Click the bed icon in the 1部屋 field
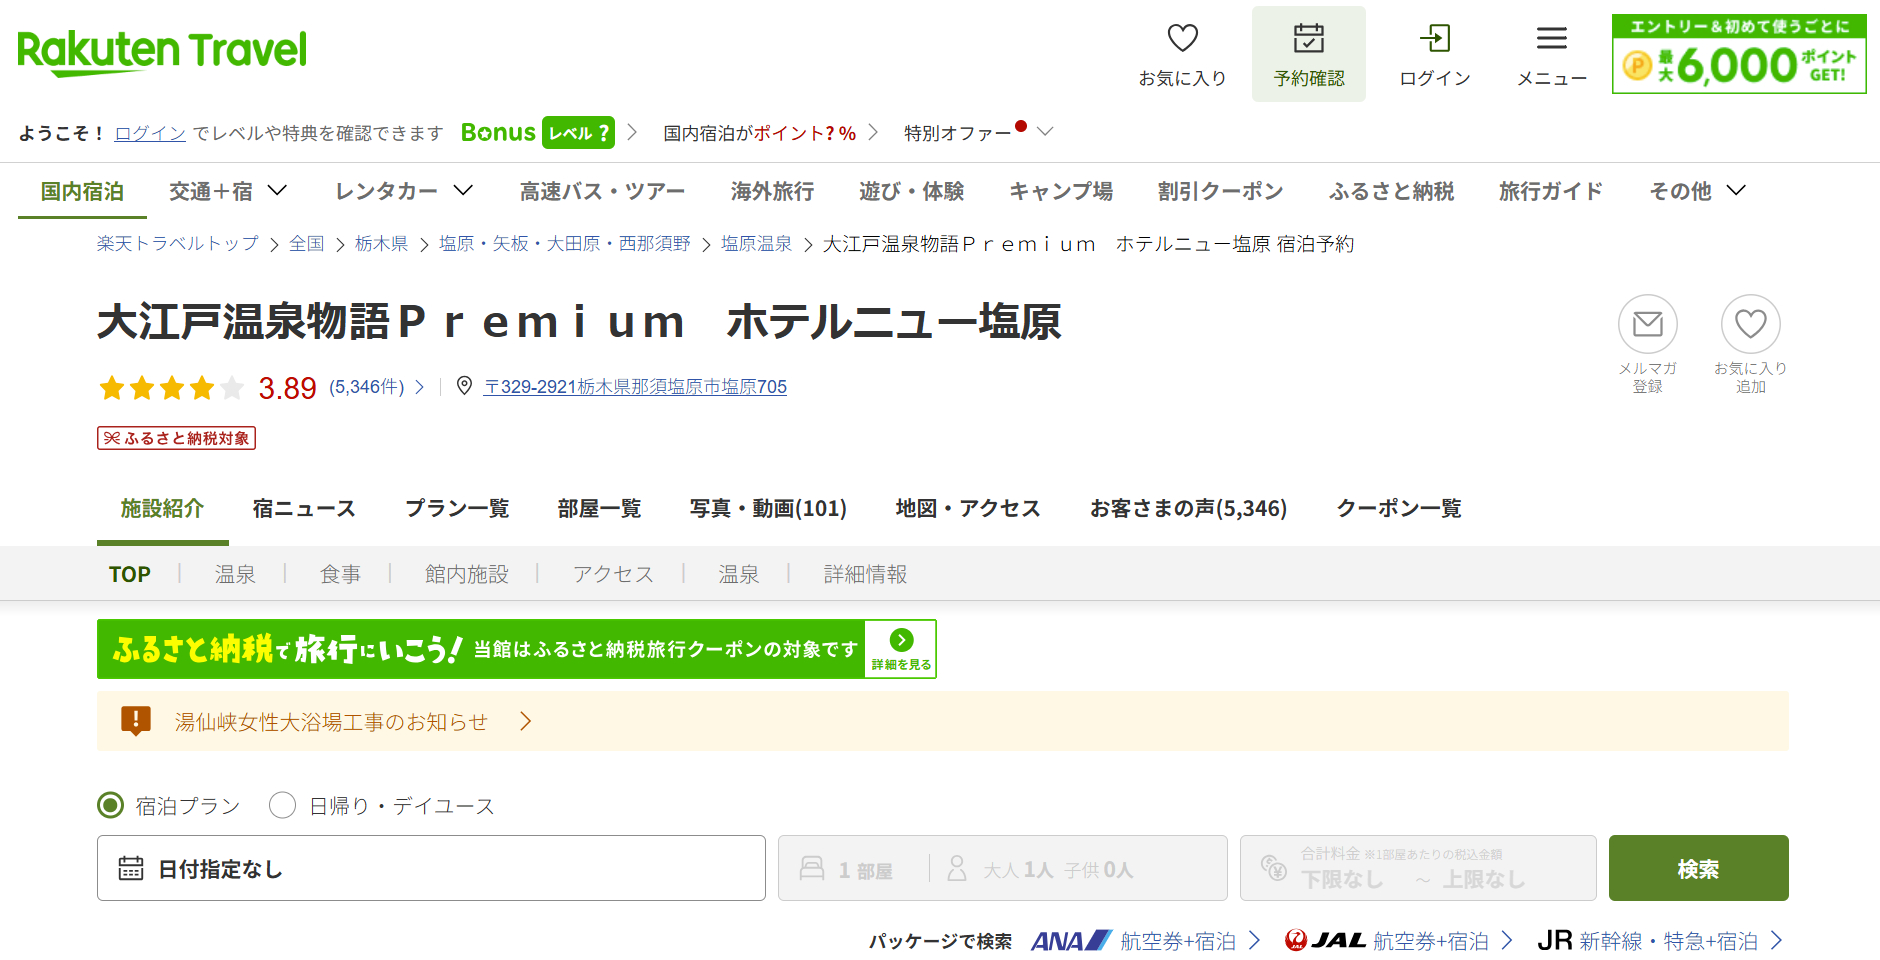 click(x=814, y=868)
